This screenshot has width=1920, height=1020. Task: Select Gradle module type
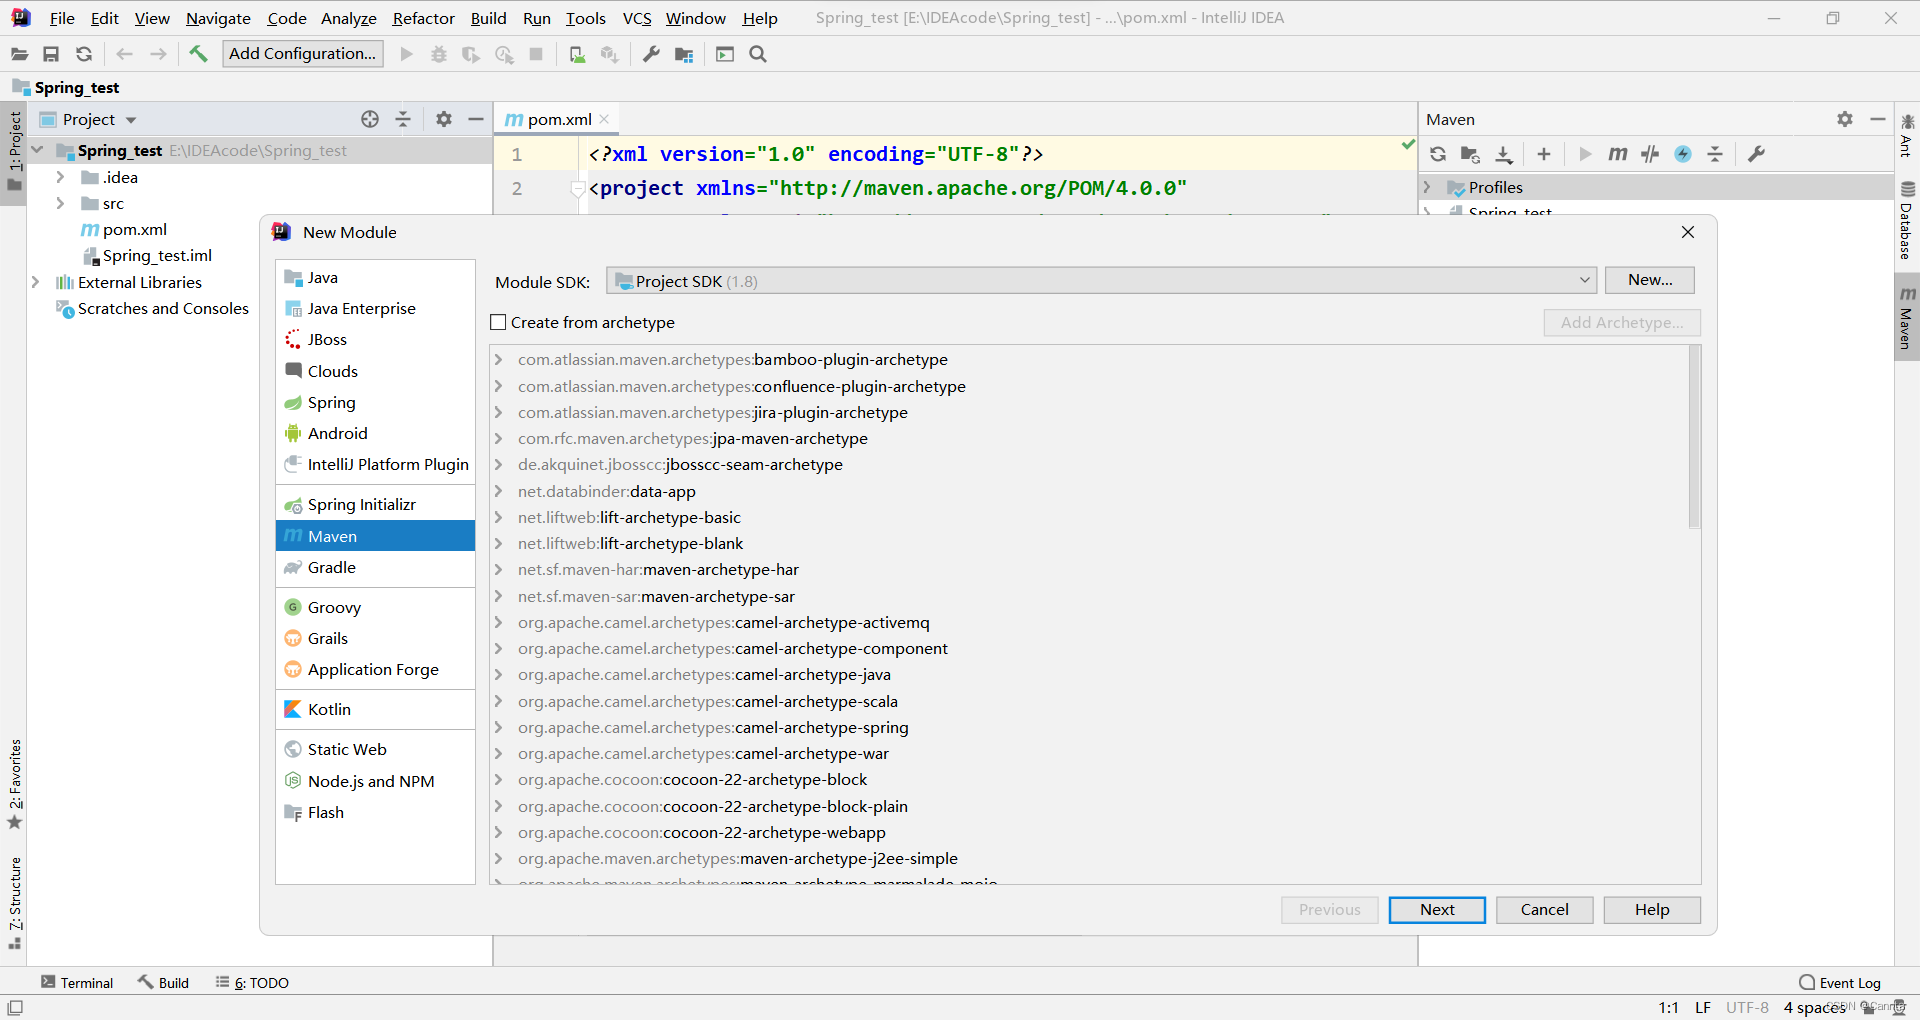click(375, 567)
